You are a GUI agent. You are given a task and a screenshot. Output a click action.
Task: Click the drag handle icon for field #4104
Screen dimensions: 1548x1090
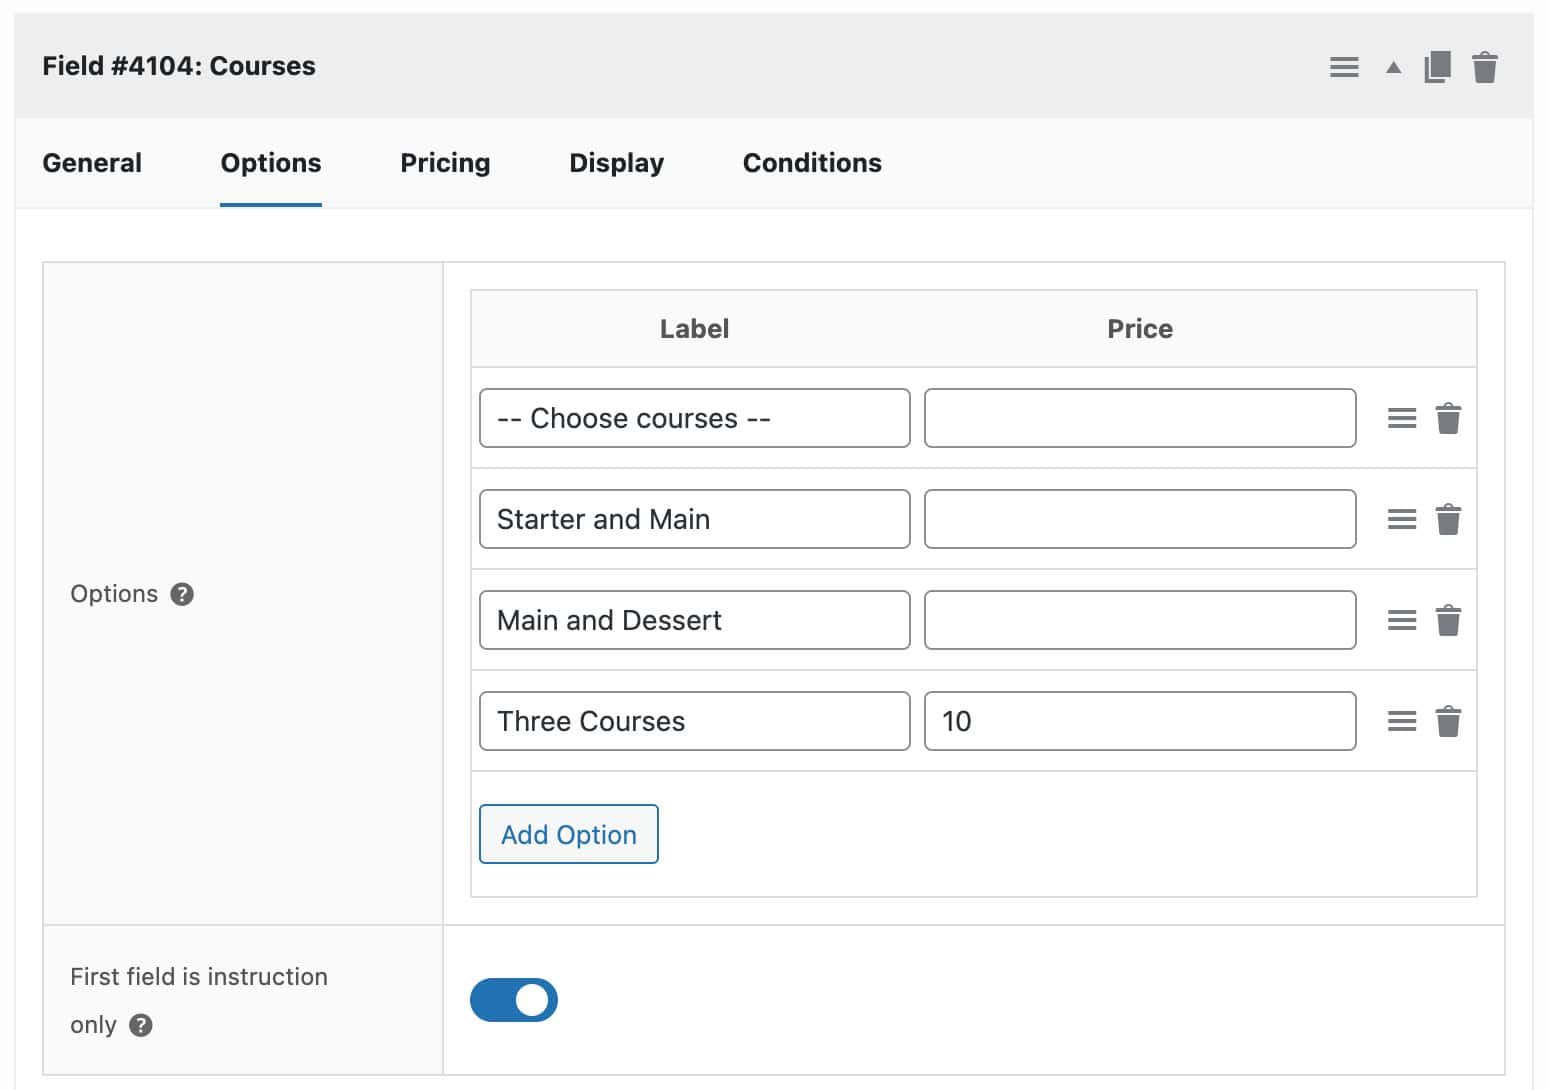coord(1344,67)
